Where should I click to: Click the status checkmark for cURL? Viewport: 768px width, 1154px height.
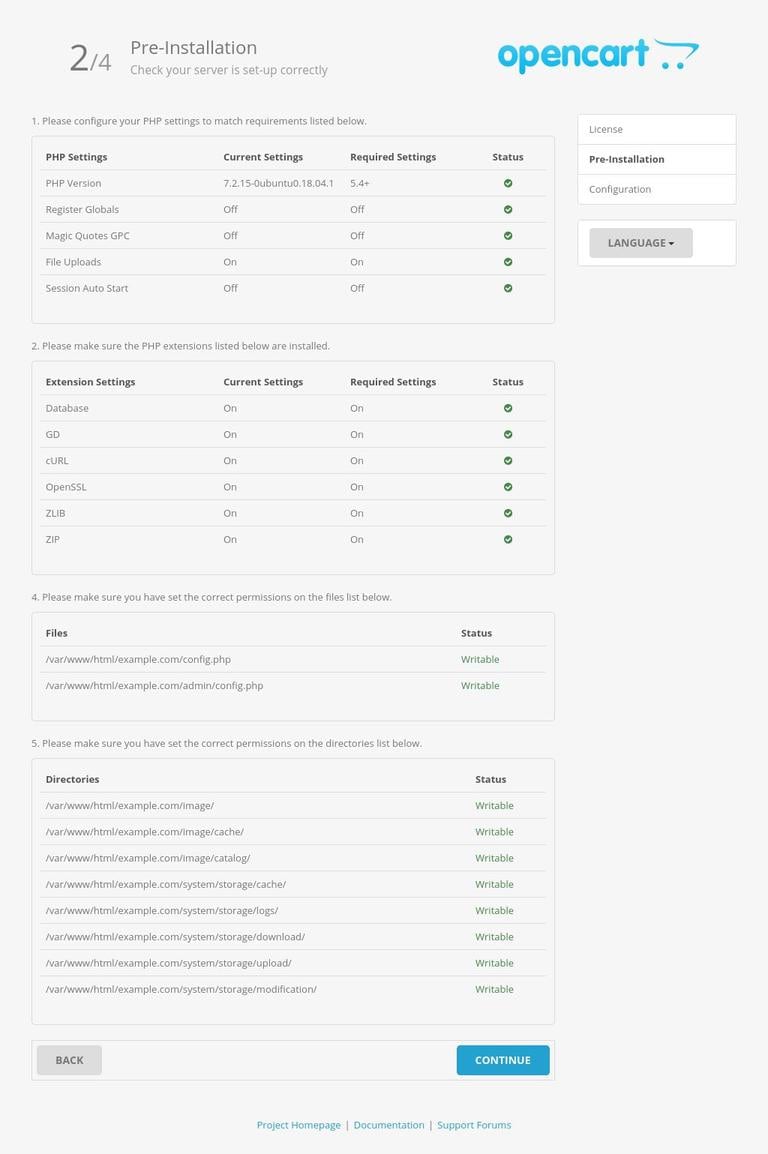[508, 460]
